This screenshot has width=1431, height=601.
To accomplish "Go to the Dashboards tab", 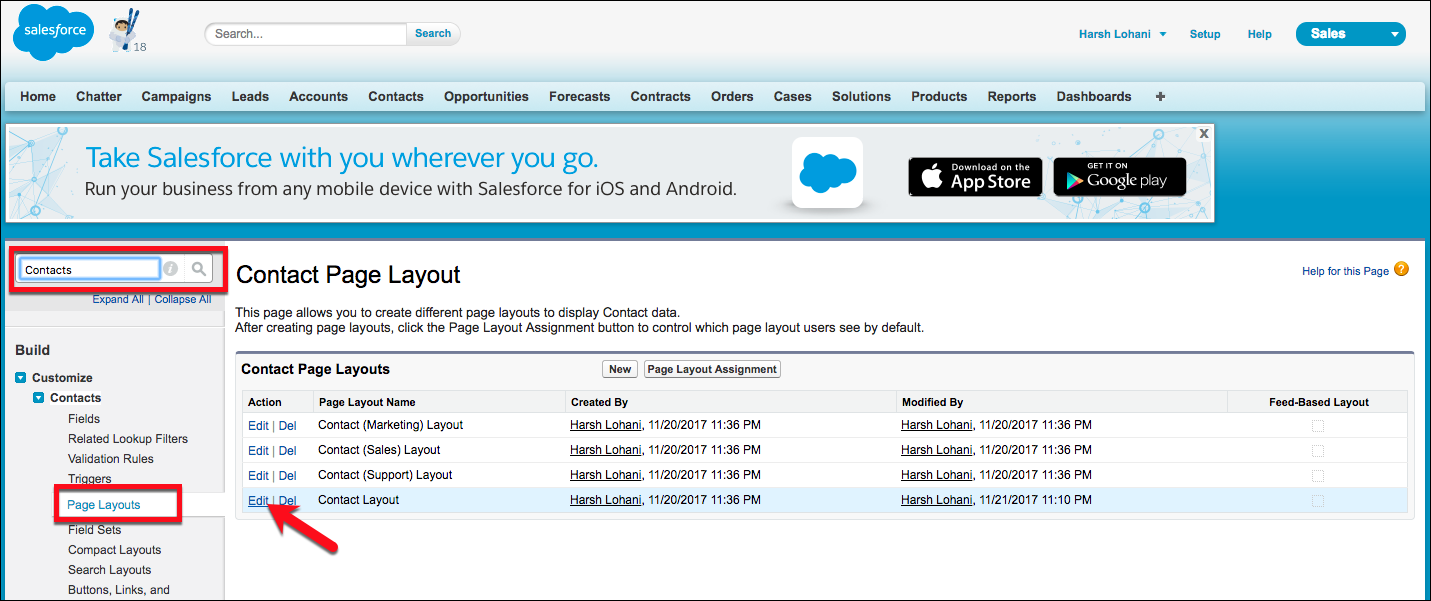I will coord(1094,97).
